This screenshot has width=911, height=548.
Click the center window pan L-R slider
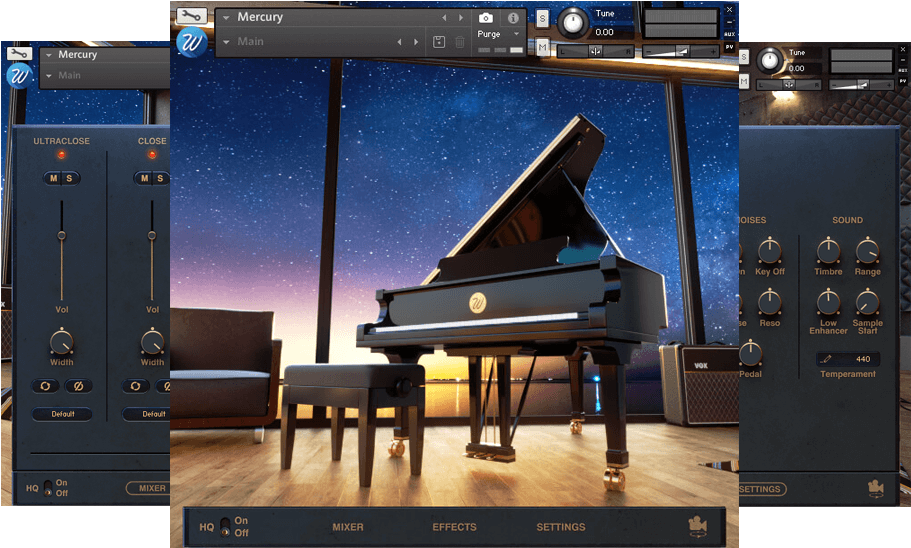(x=596, y=52)
